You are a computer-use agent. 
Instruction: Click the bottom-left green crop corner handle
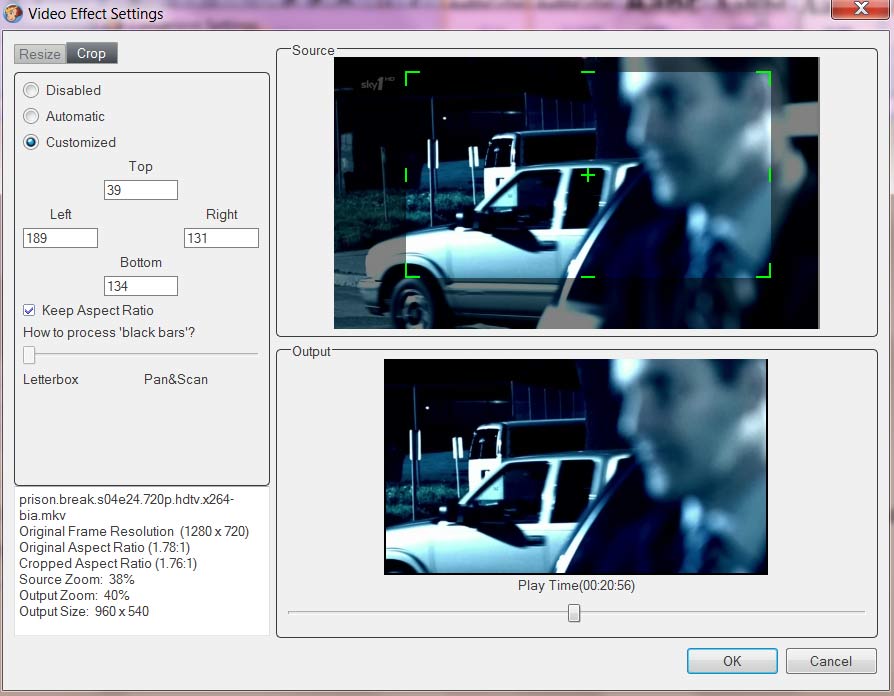tap(412, 271)
